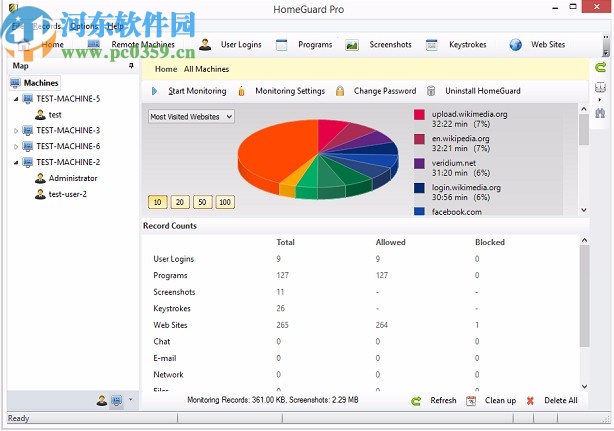Show top 100 websites in chart
The image size is (614, 431).
click(x=225, y=202)
